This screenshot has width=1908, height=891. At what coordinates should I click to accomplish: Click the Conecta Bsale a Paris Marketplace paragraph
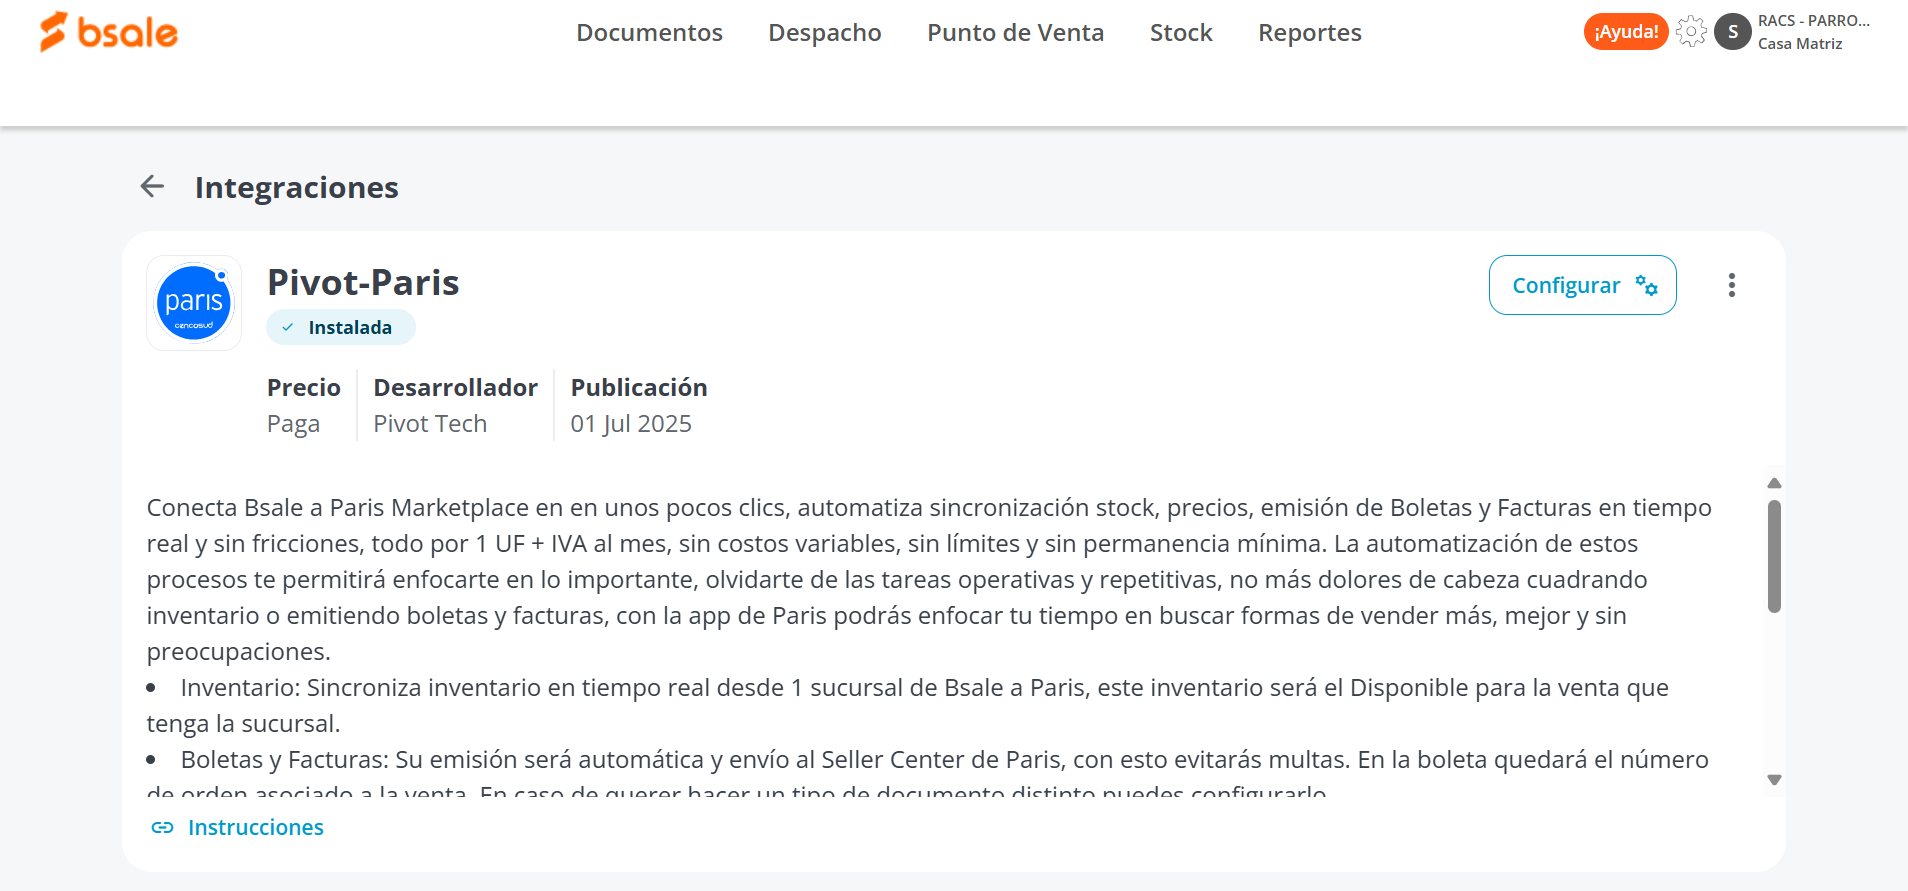point(929,580)
